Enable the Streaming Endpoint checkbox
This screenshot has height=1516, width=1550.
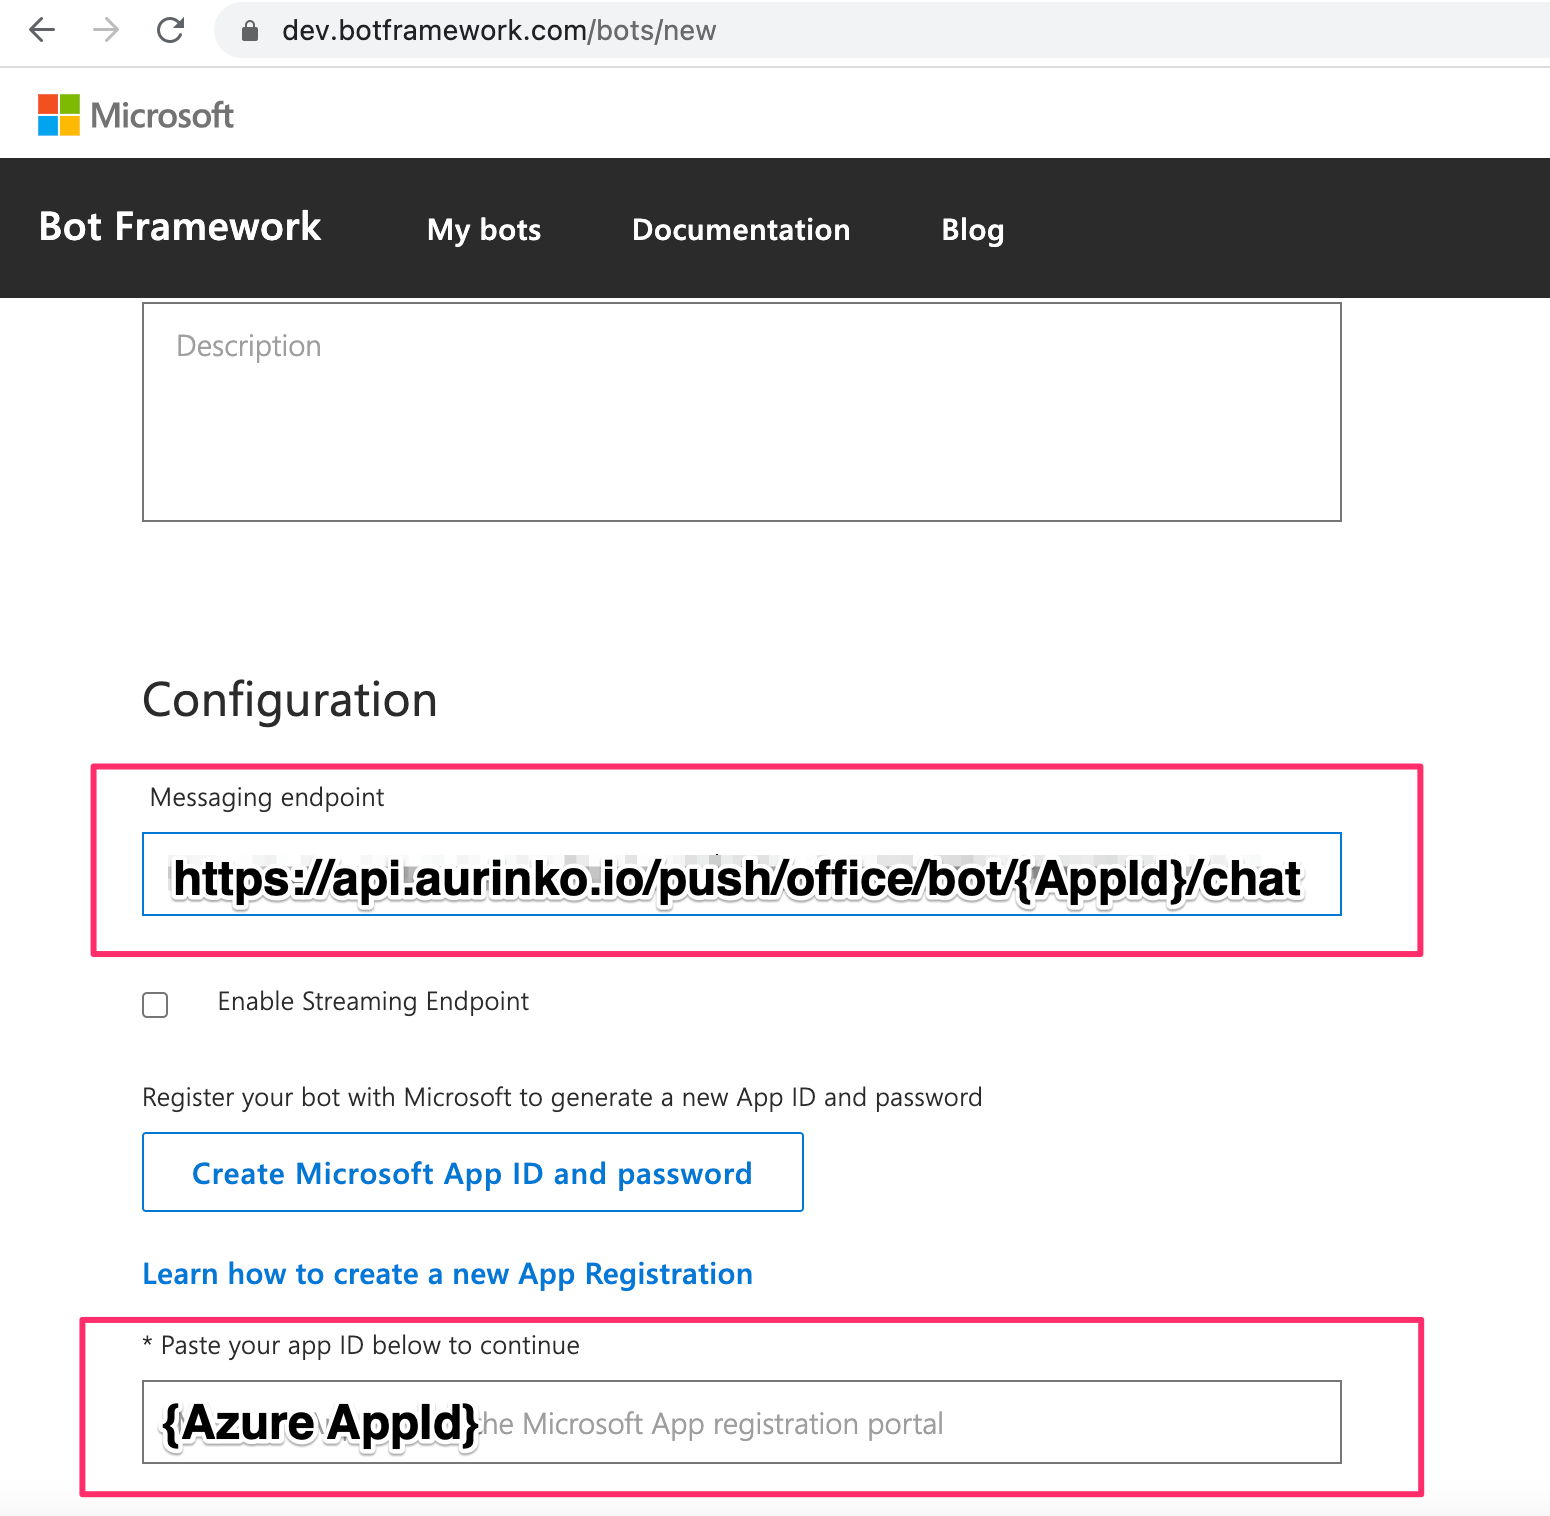155,1004
